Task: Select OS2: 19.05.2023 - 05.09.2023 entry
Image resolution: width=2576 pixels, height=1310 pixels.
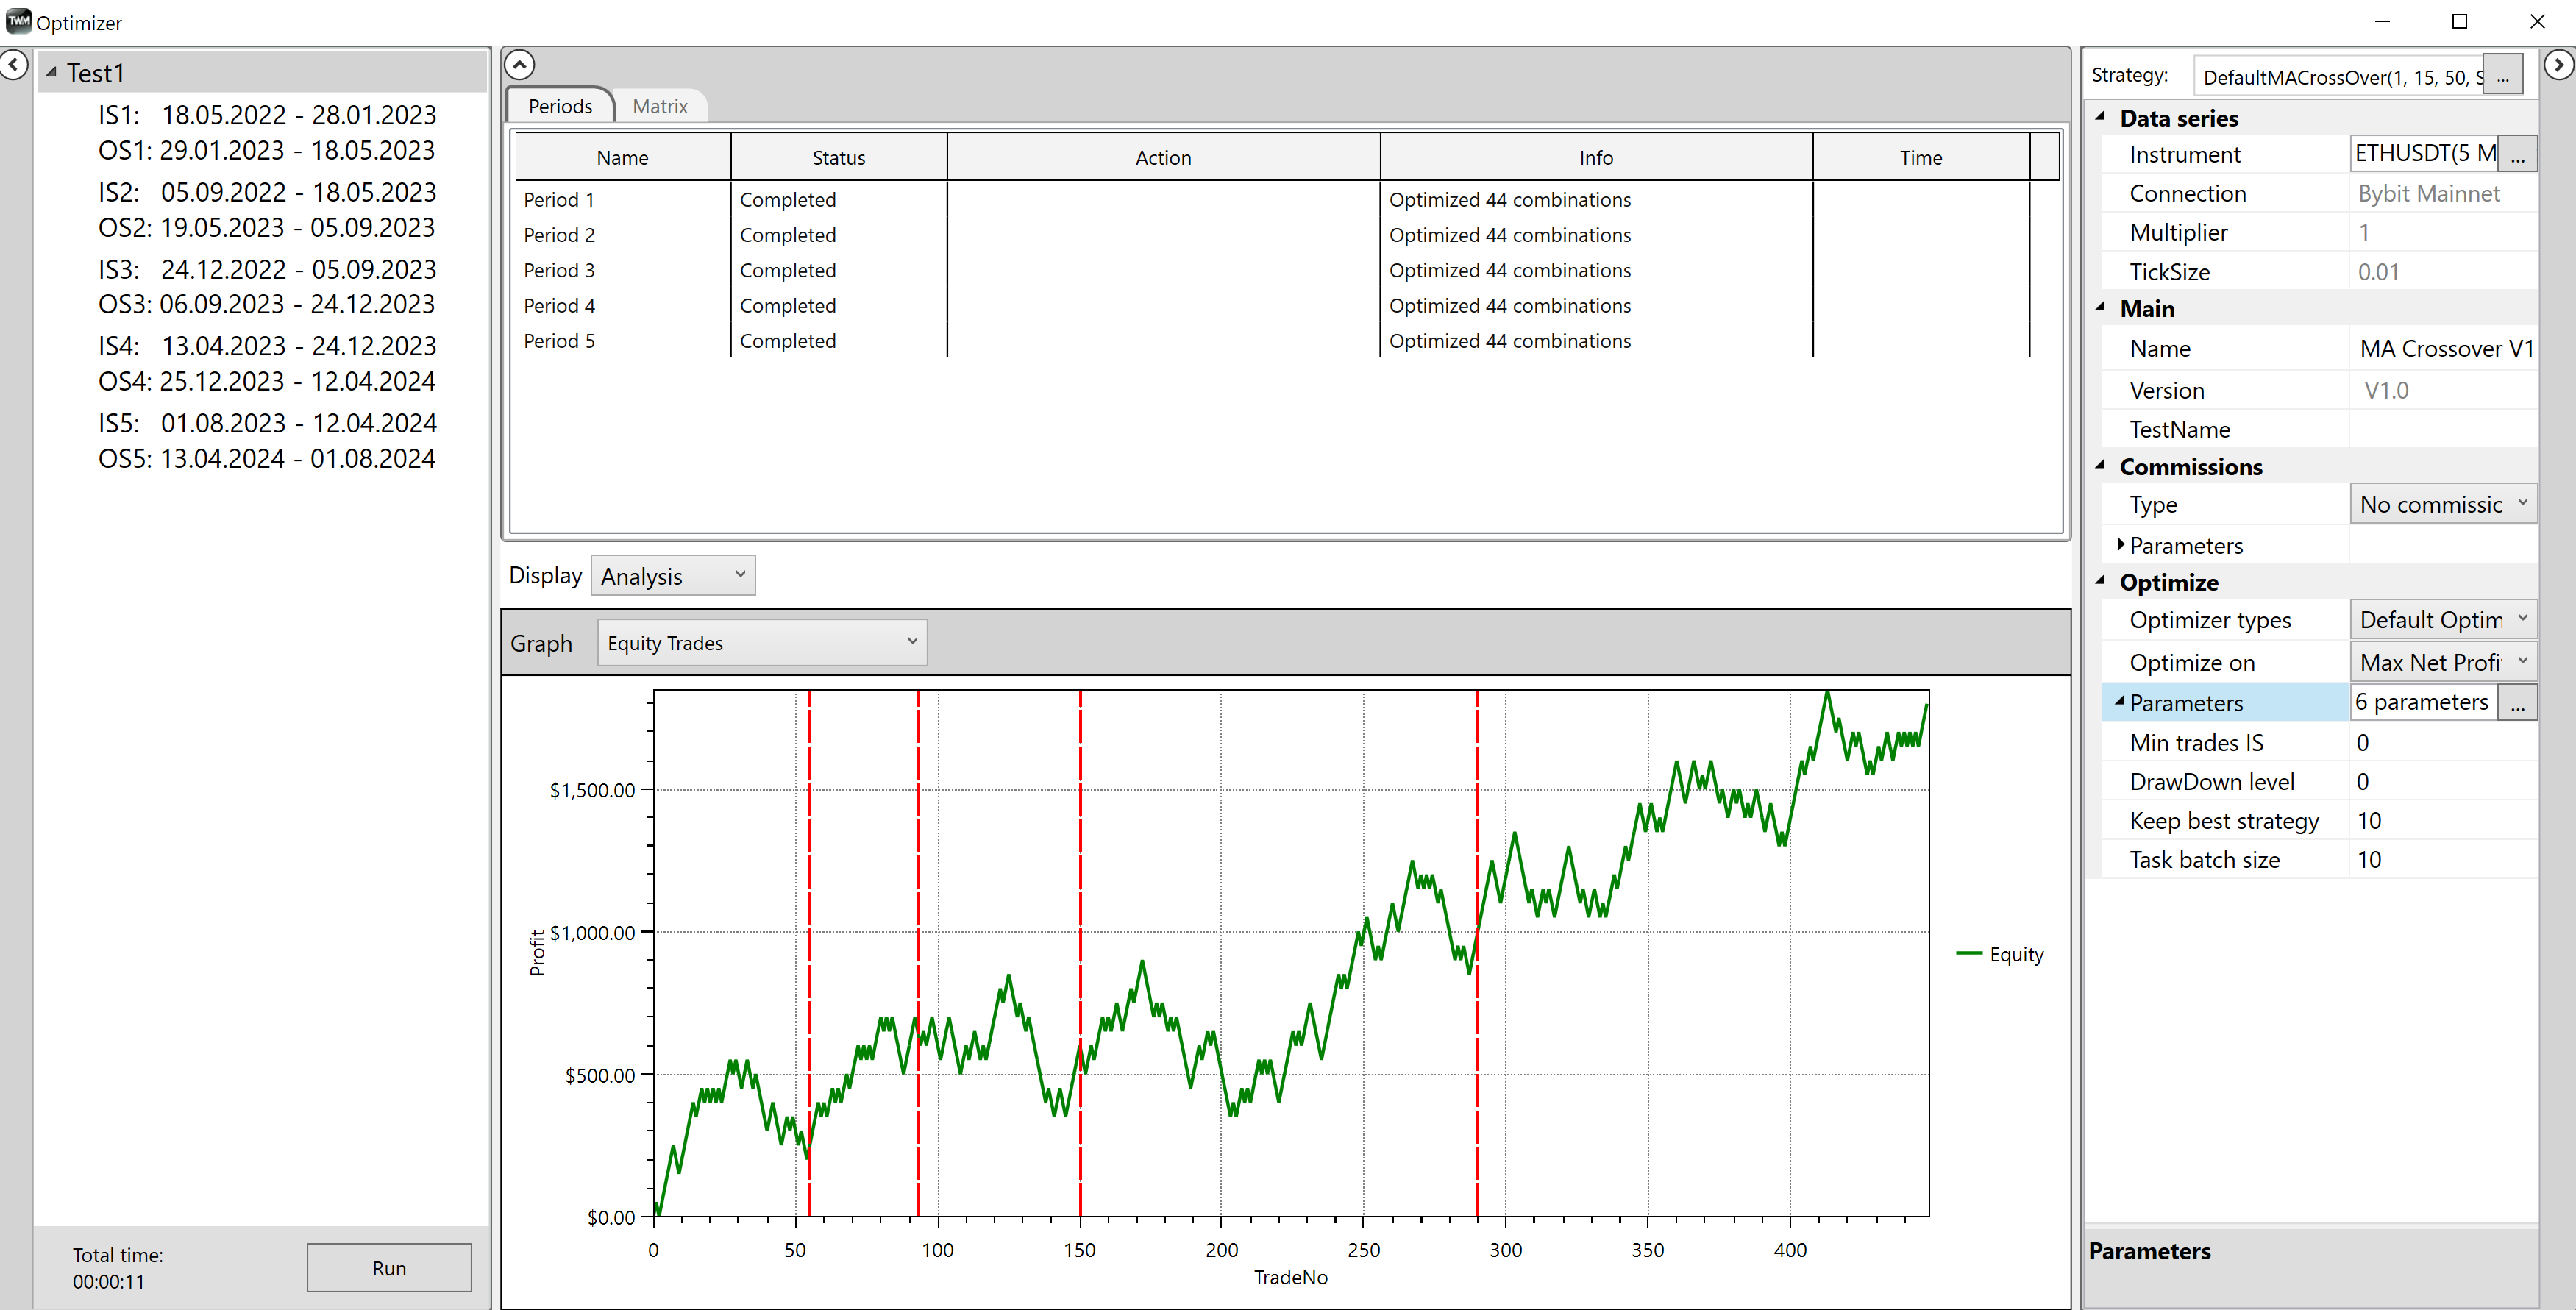Action: coord(267,228)
